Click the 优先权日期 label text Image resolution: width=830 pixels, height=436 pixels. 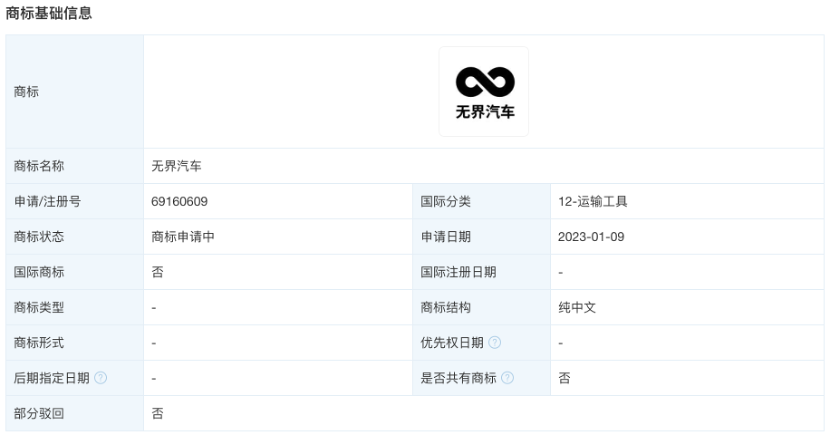[x=452, y=343]
